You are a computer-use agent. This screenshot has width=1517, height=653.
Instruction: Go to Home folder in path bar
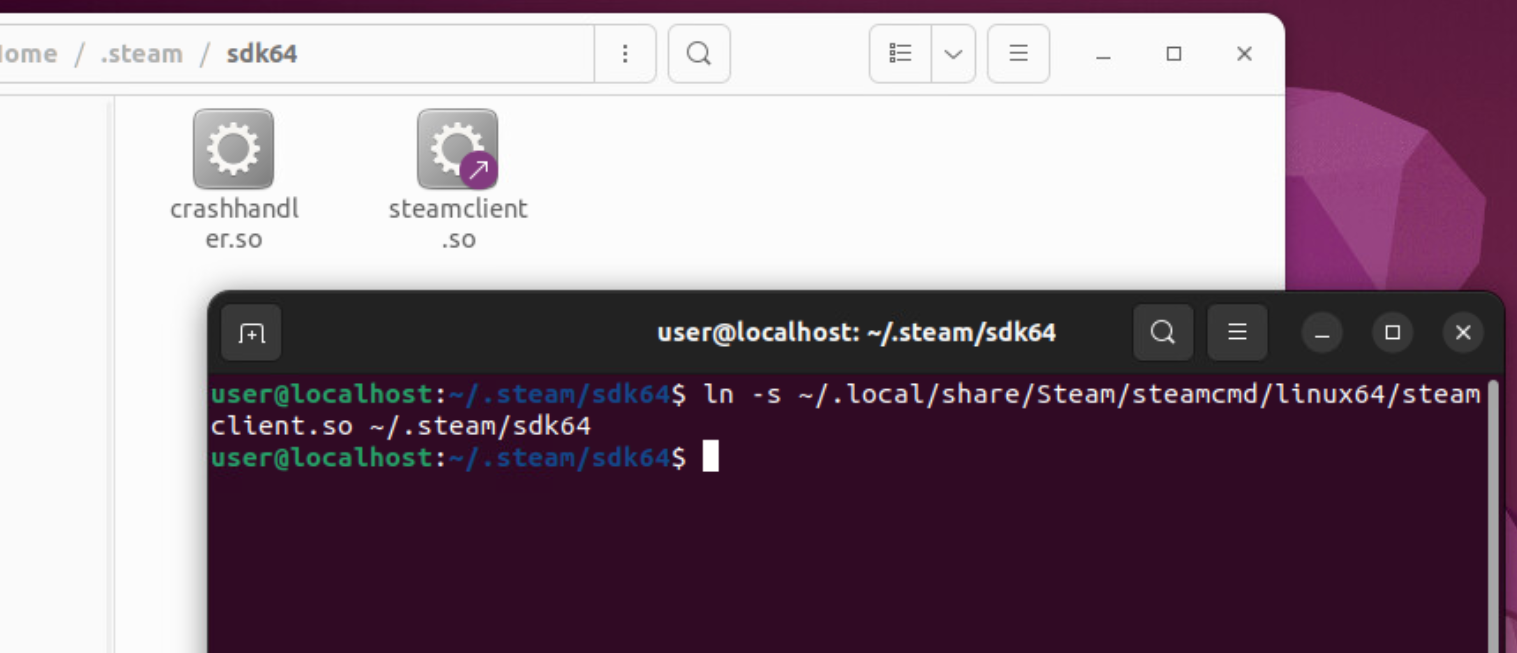point(28,54)
